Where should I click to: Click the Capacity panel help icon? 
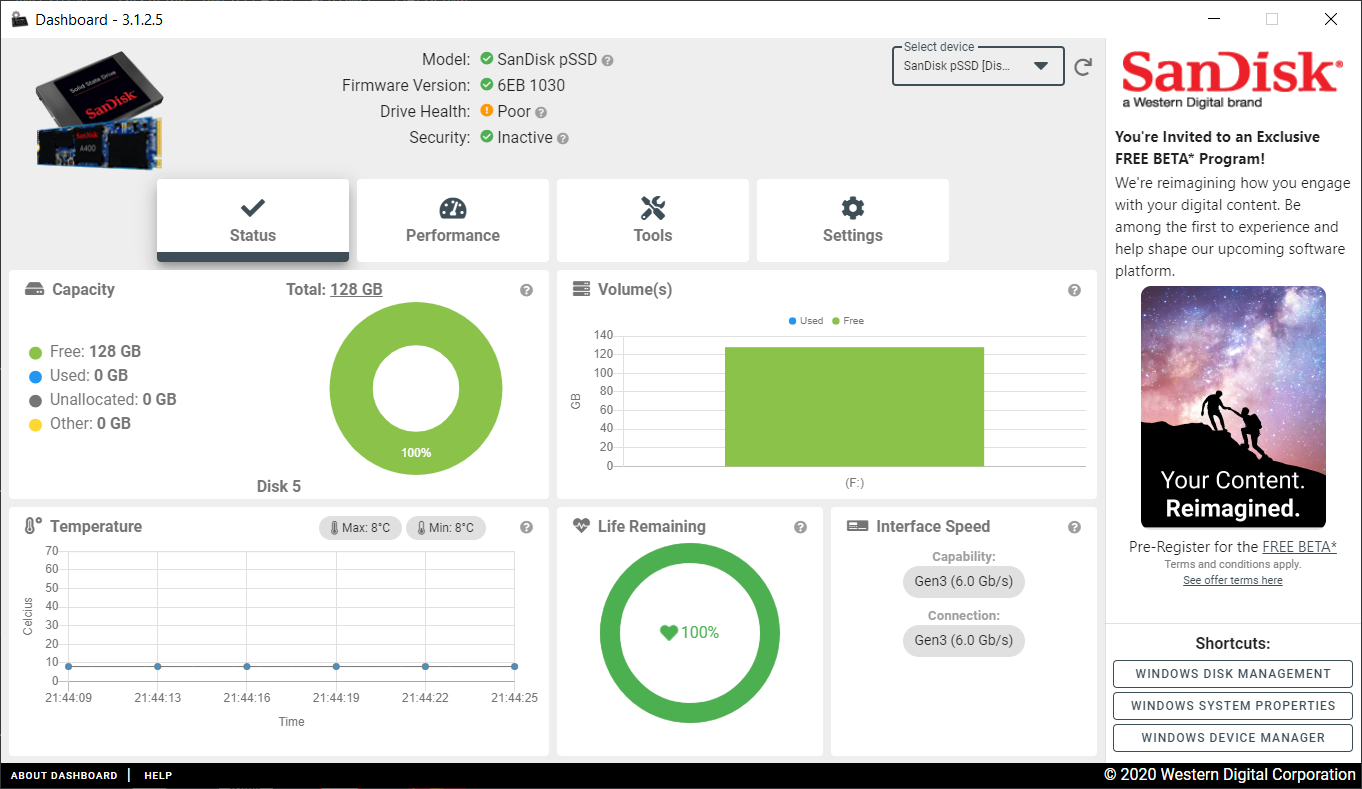coord(526,290)
